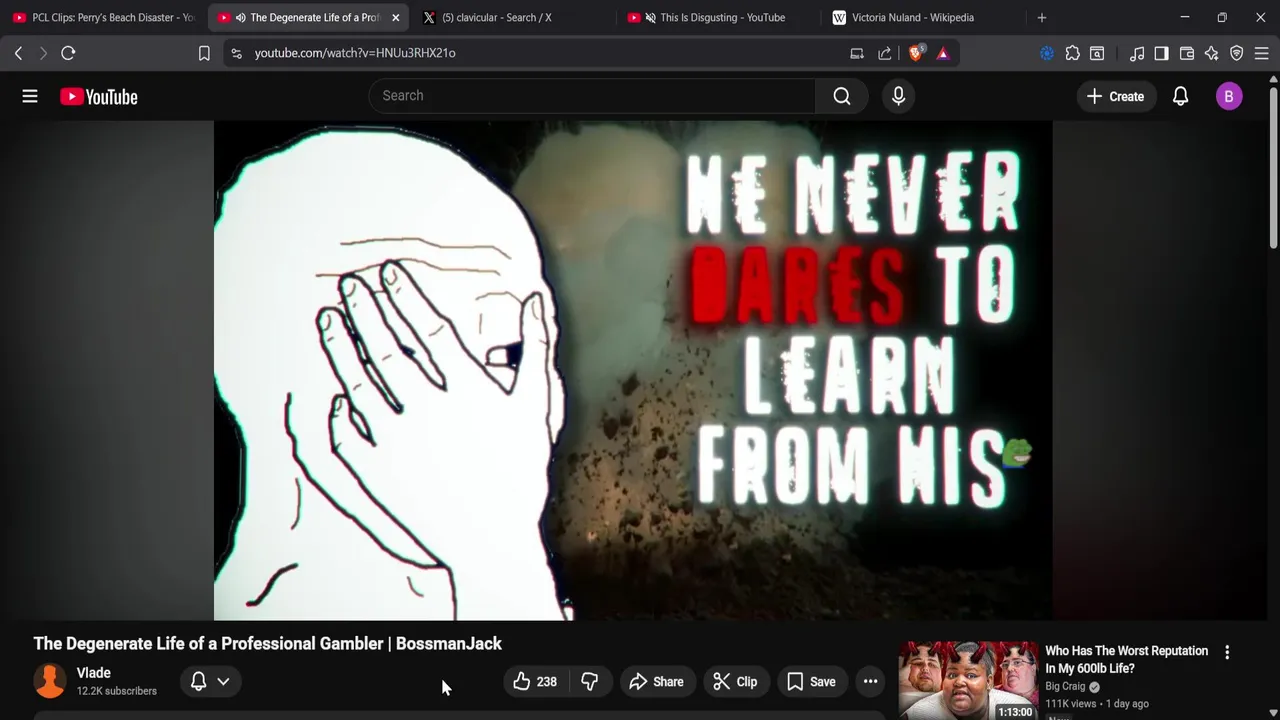Click the Clip button
Screen dimensions: 1280x720
coord(735,682)
